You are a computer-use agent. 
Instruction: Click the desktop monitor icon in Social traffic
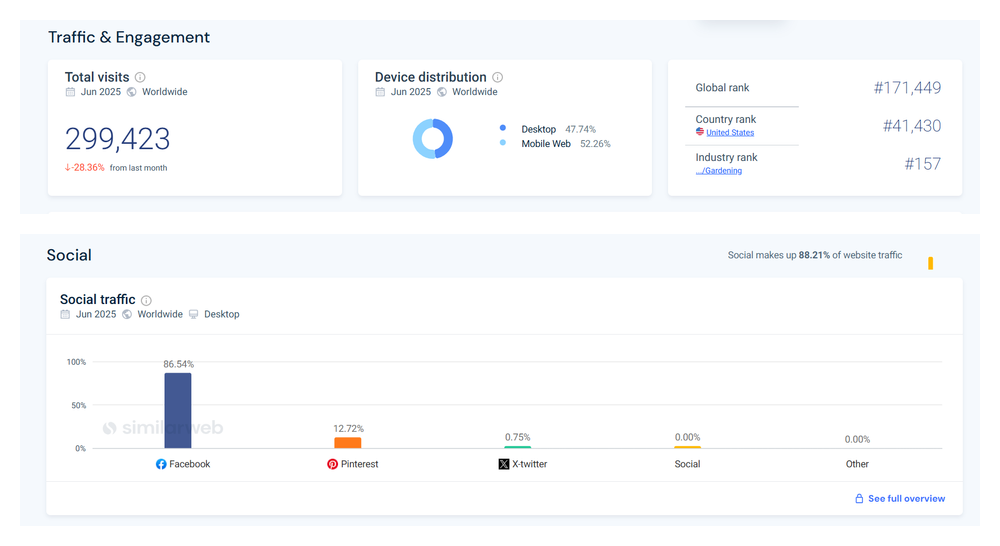coord(194,314)
